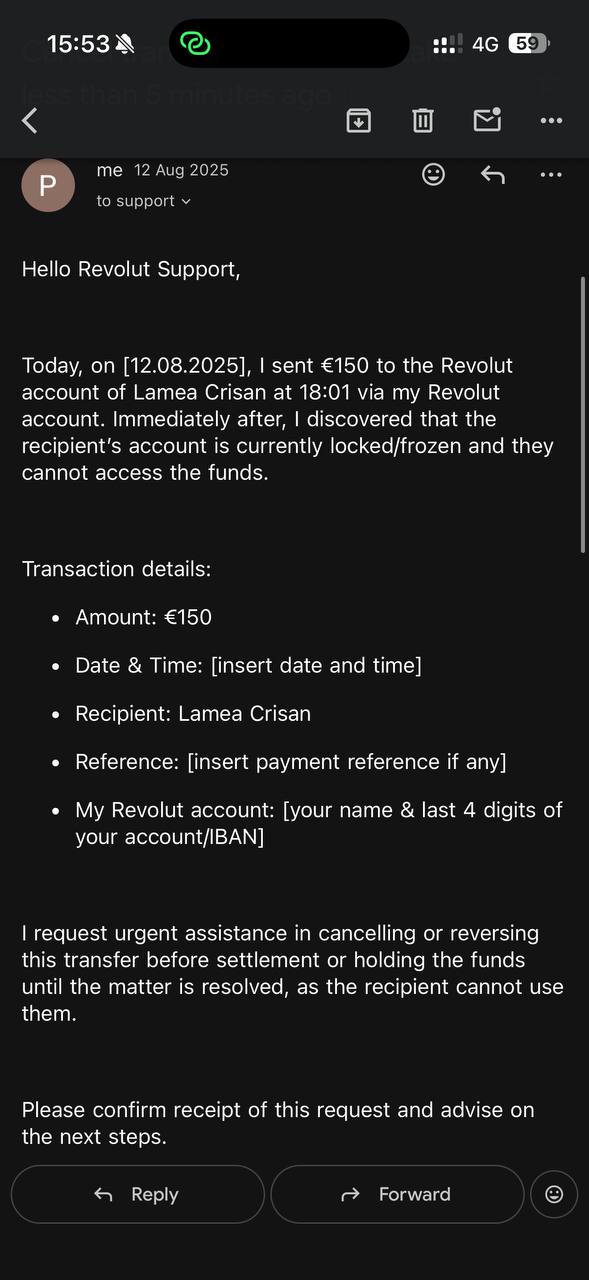Viewport: 589px width, 1280px height.
Task: Tap Forward at the bottom
Action: point(397,1194)
